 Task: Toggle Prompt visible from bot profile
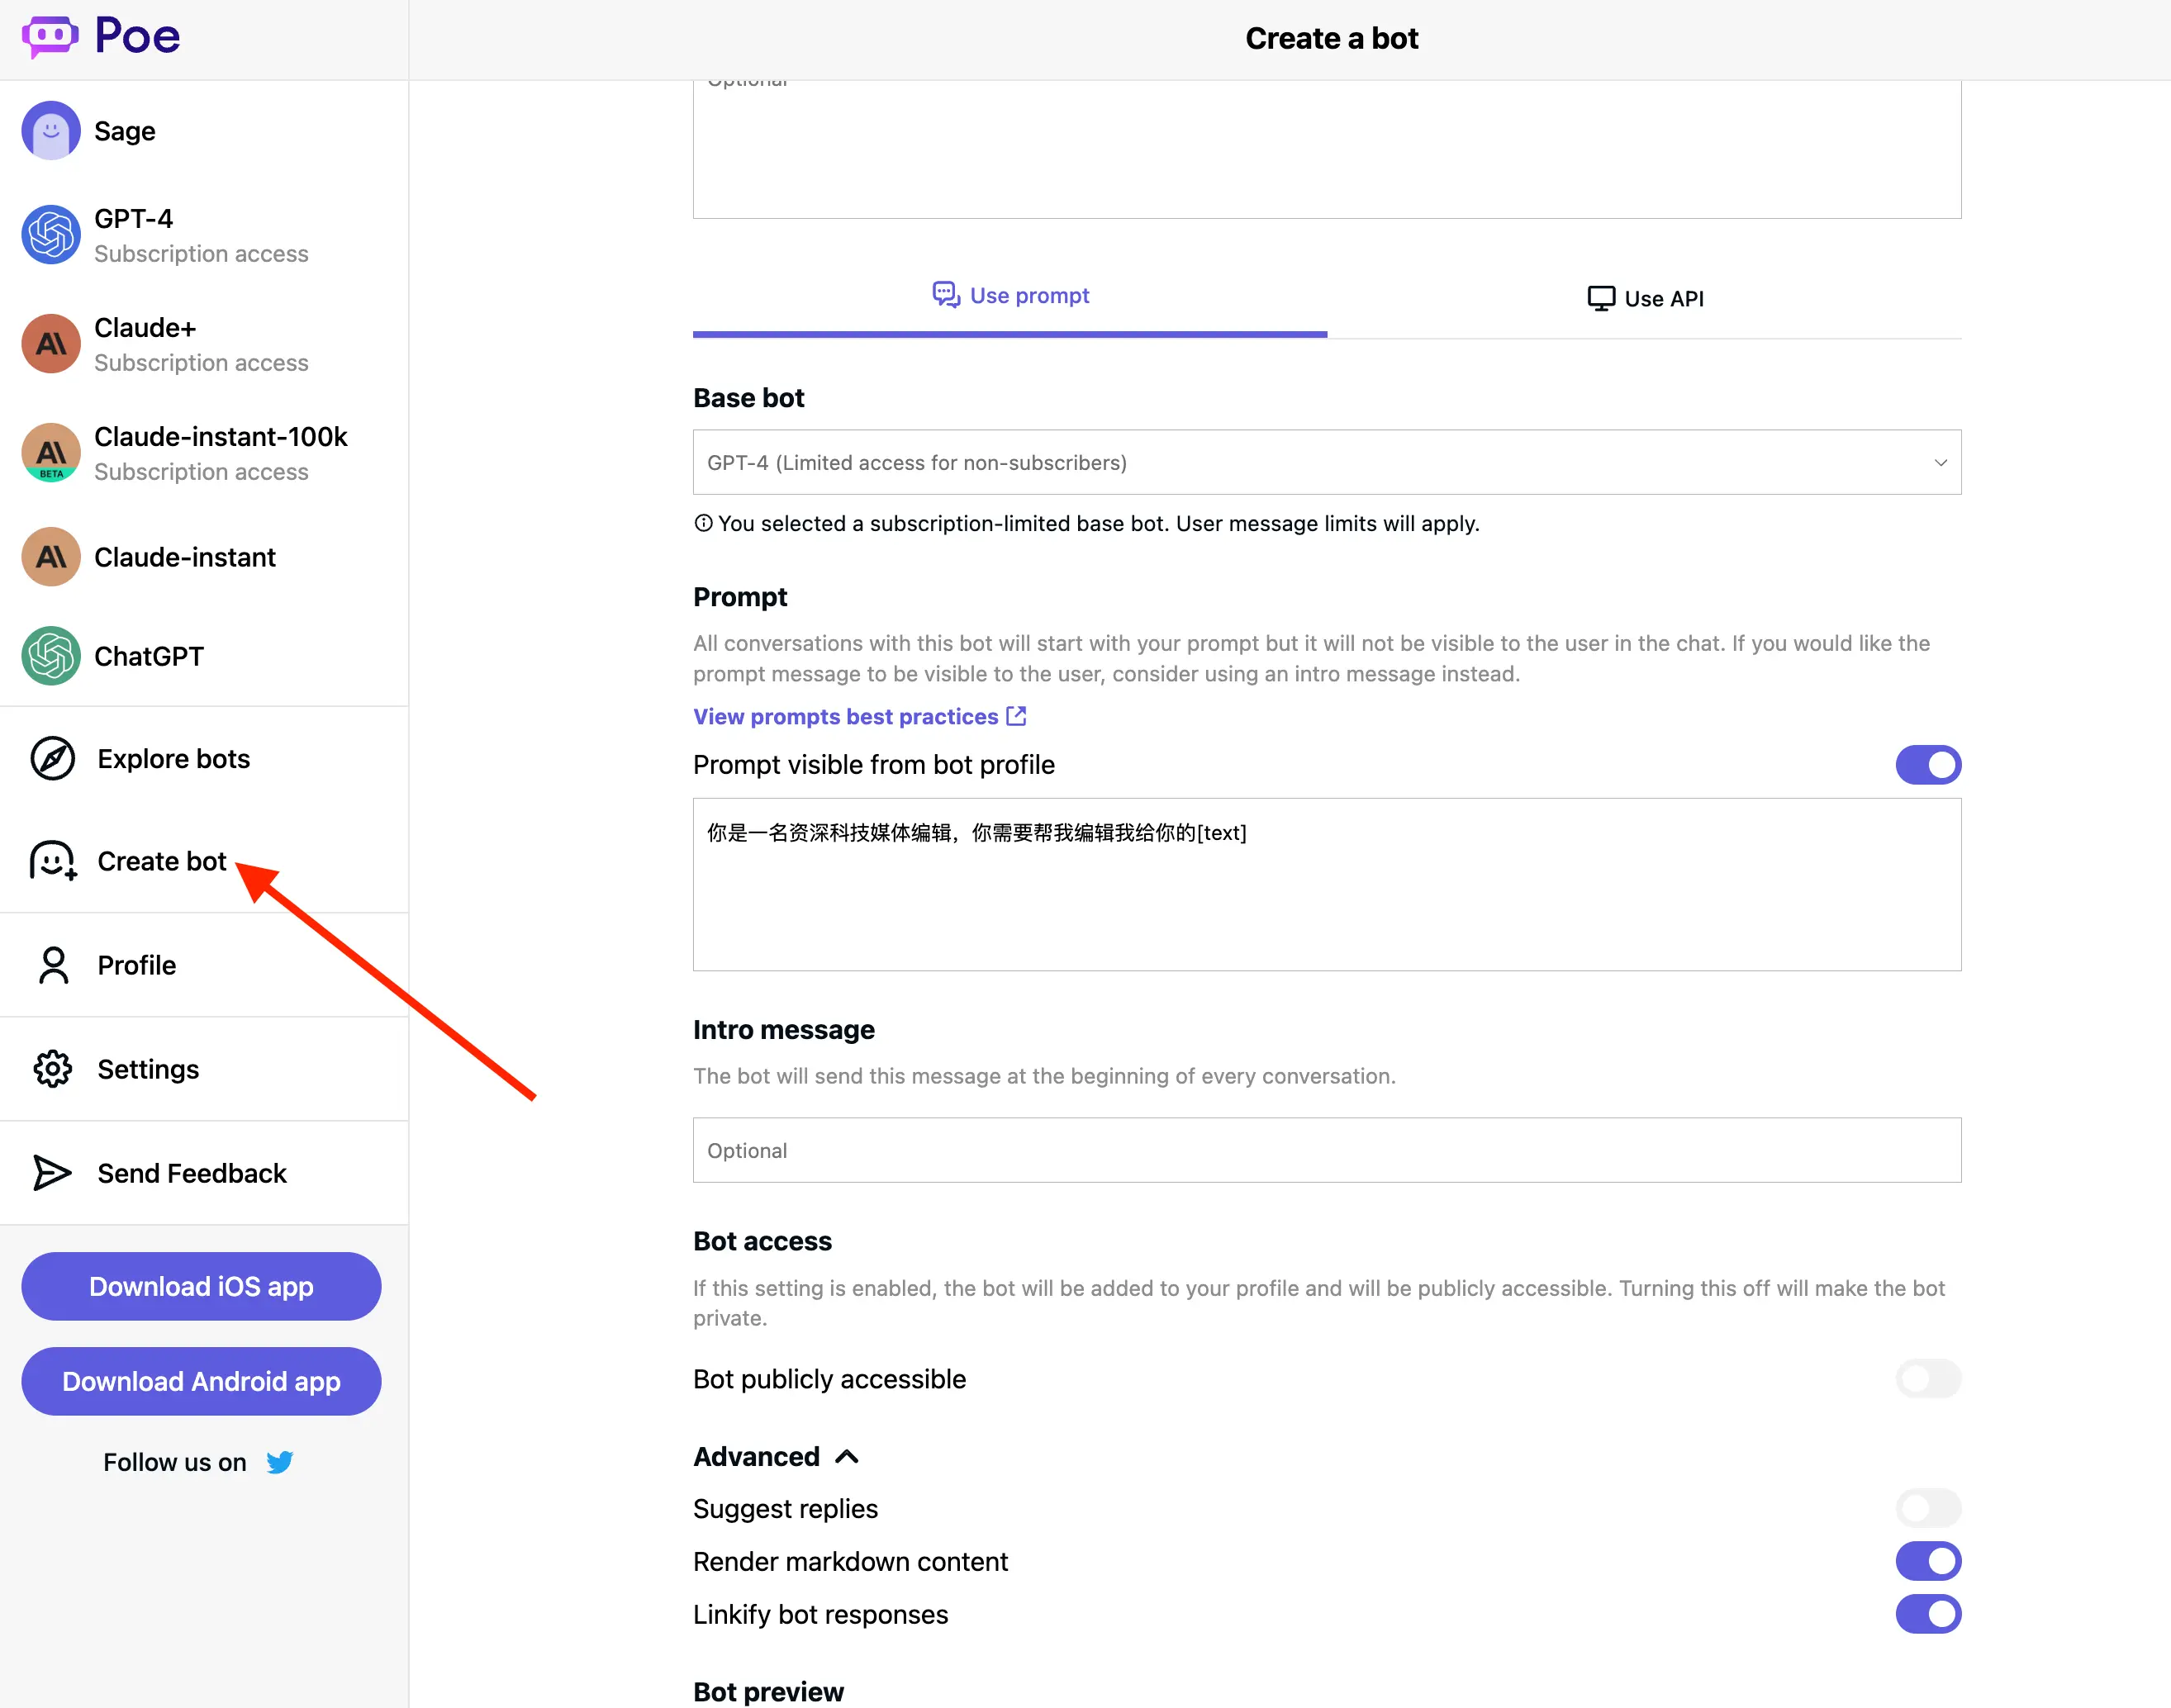1928,765
